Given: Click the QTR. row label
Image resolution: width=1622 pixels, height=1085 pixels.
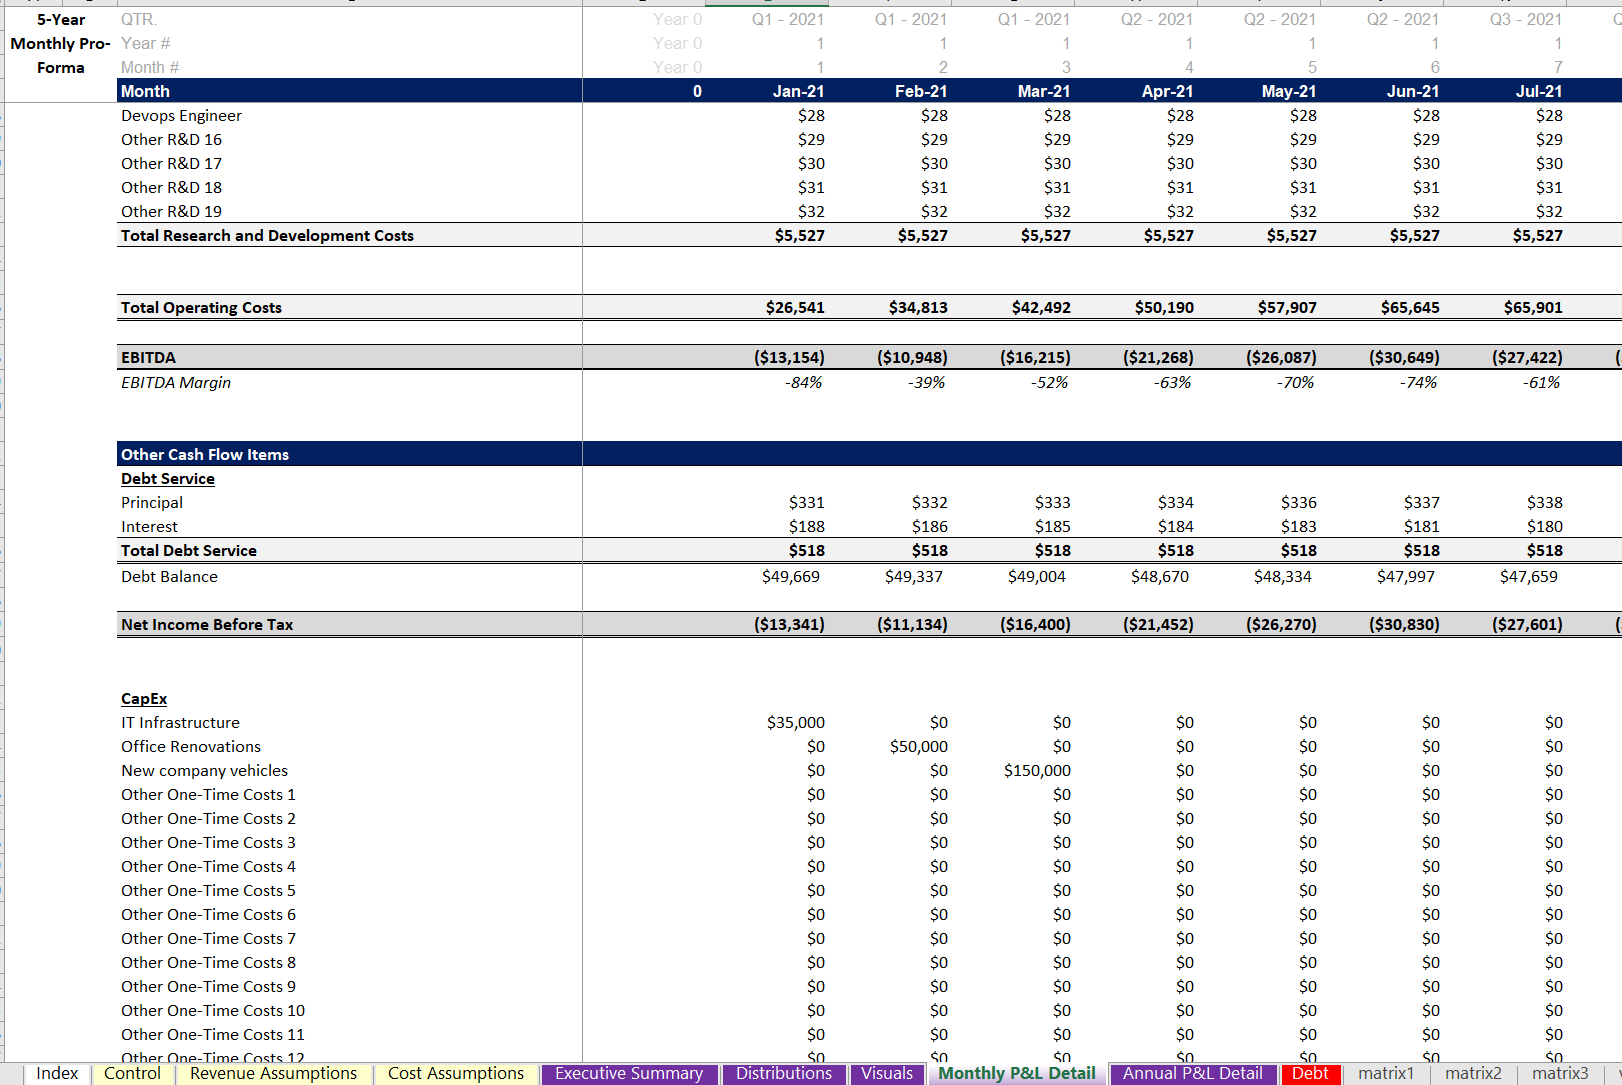Looking at the screenshot, I should coord(139,19).
